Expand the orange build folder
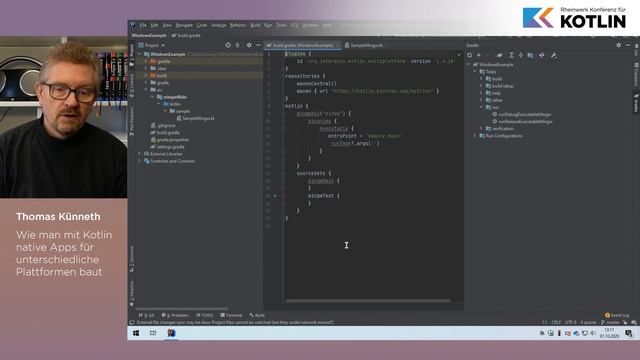Screen dimensions: 640x360 (146, 76)
